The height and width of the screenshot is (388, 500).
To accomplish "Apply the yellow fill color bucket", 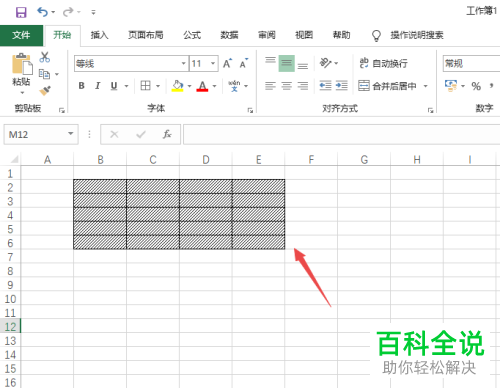I will click(x=178, y=86).
